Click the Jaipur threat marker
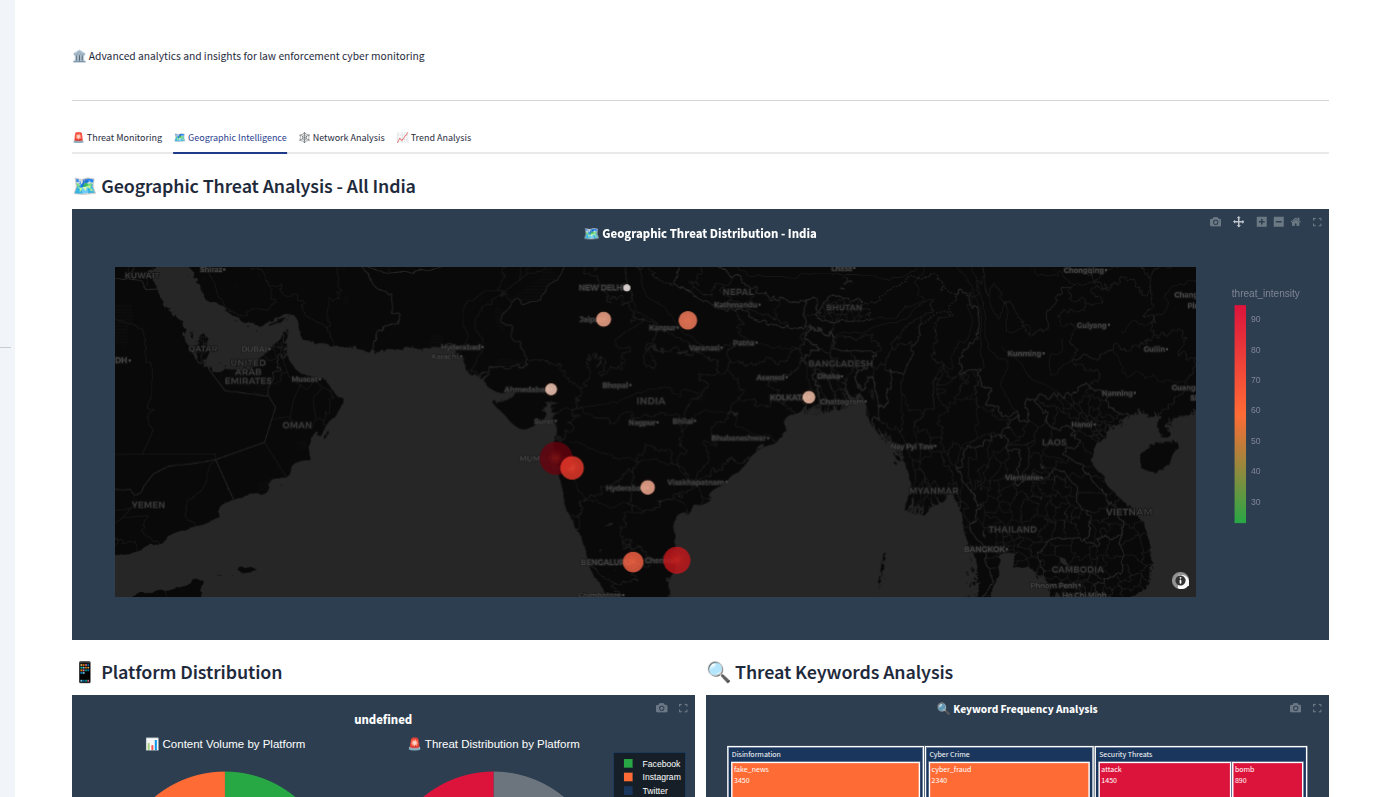This screenshot has height=797, width=1381. 603,319
